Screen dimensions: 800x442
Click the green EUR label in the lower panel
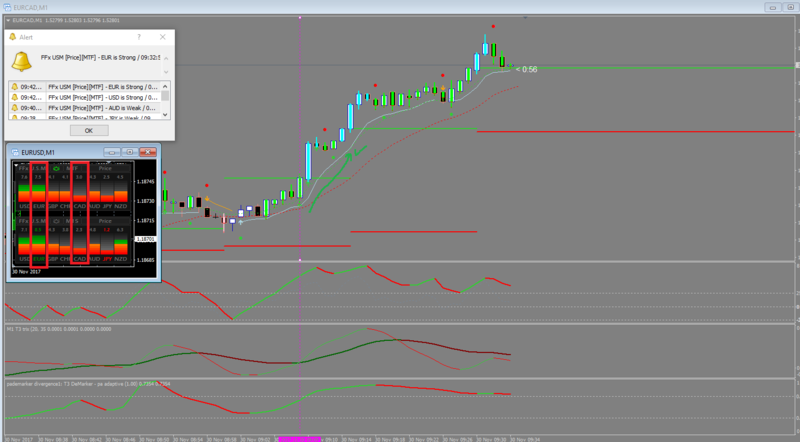point(38,259)
